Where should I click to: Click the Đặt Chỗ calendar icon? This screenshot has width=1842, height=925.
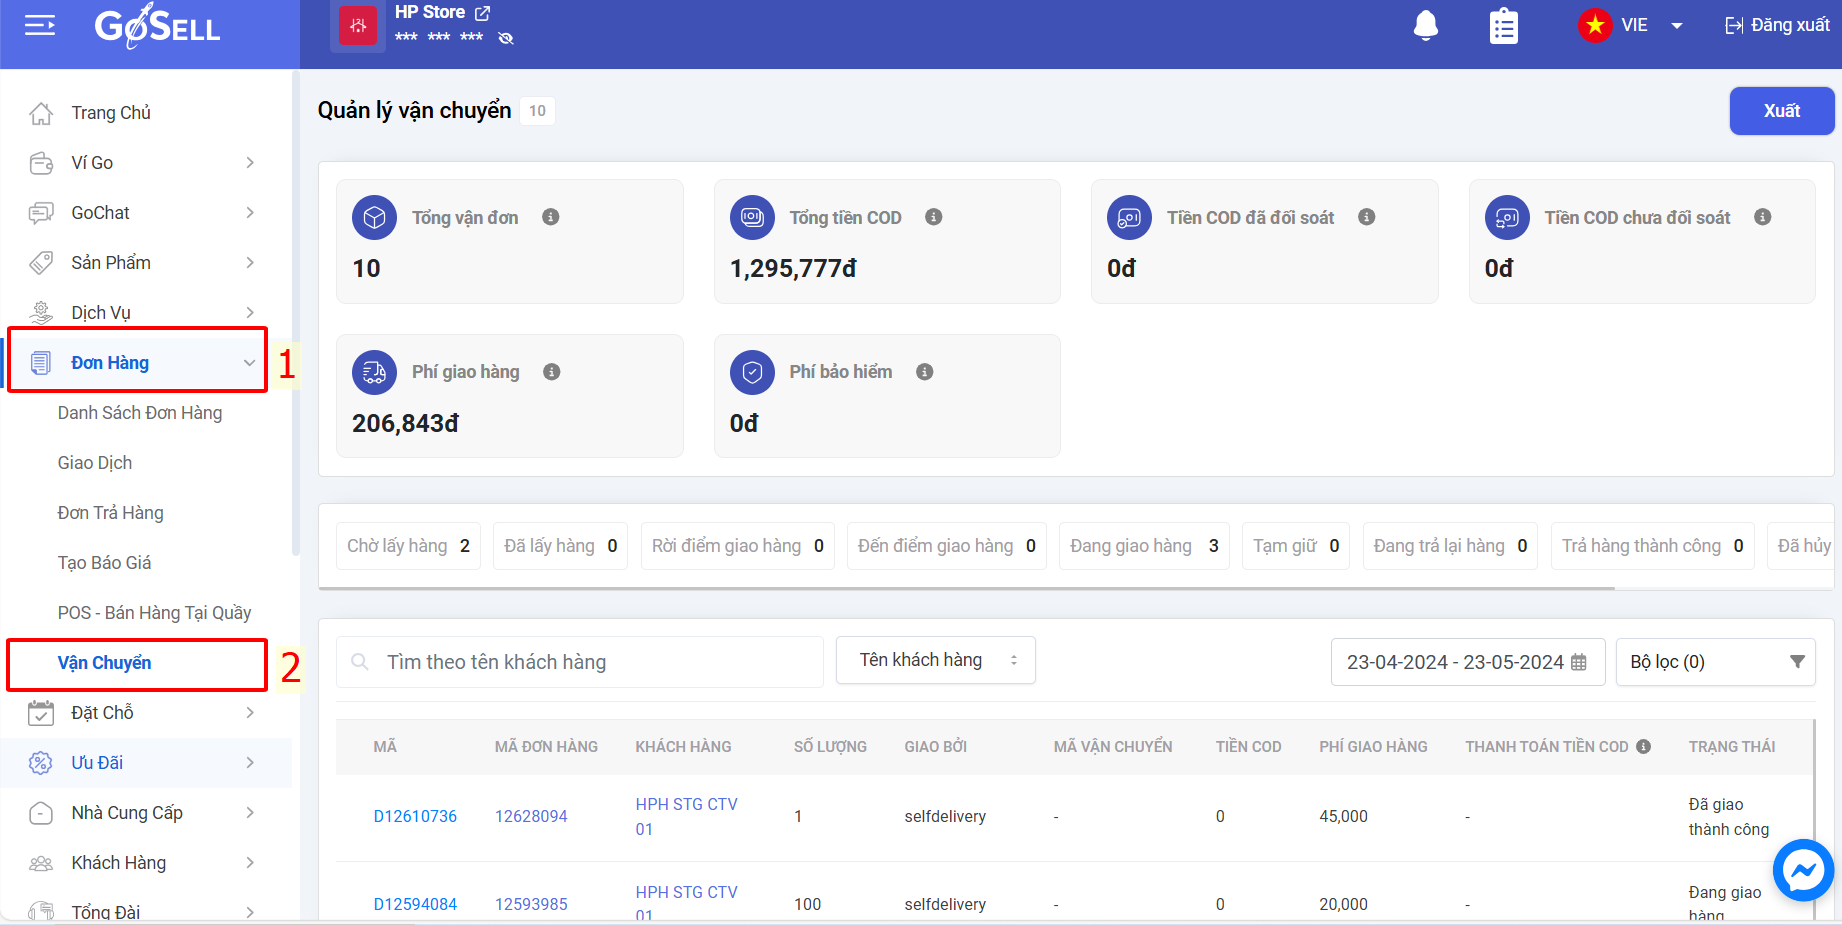pos(41,713)
